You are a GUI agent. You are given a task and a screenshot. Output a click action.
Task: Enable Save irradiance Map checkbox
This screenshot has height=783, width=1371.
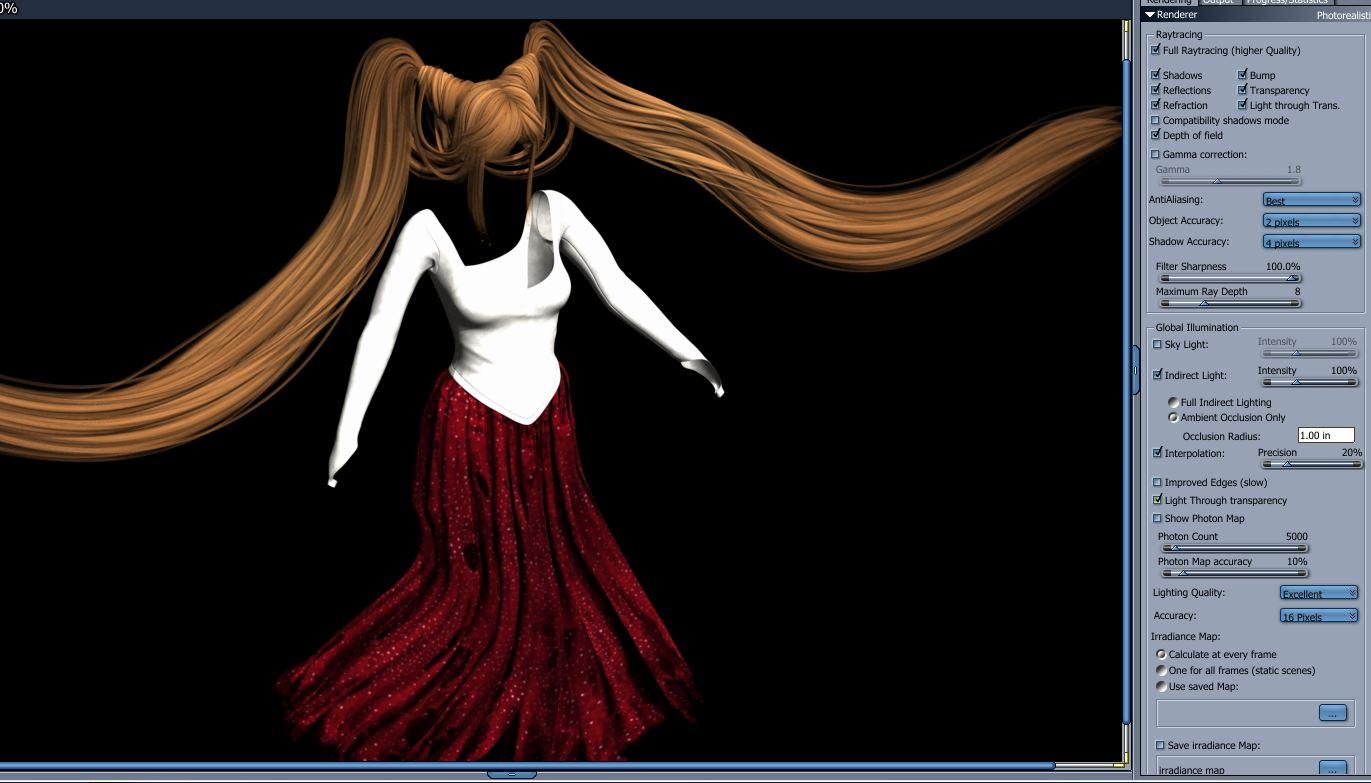1160,745
